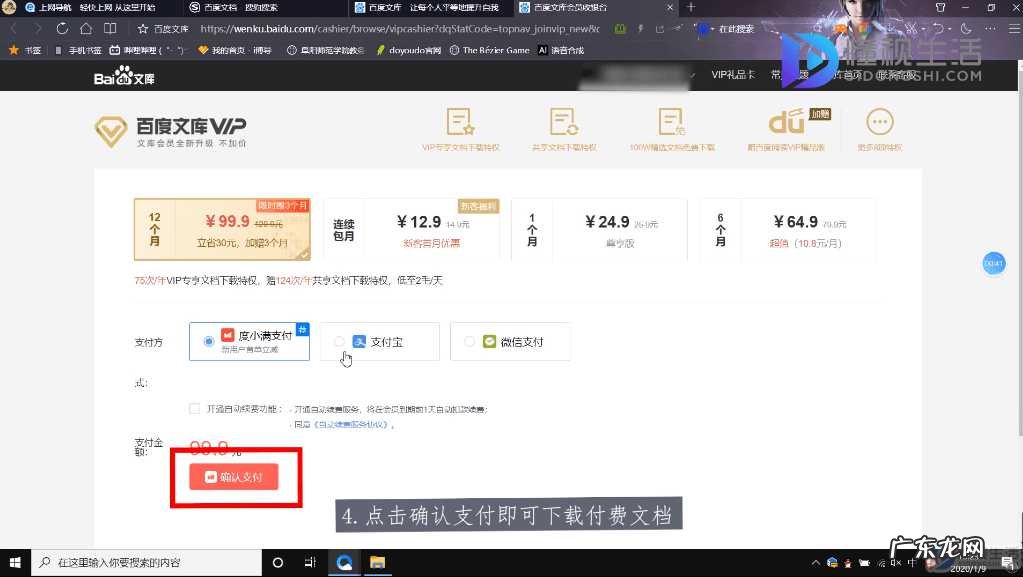Click the 共享文档下载特权 document icon
Screen dimensions: 1023x577
click(x=565, y=120)
